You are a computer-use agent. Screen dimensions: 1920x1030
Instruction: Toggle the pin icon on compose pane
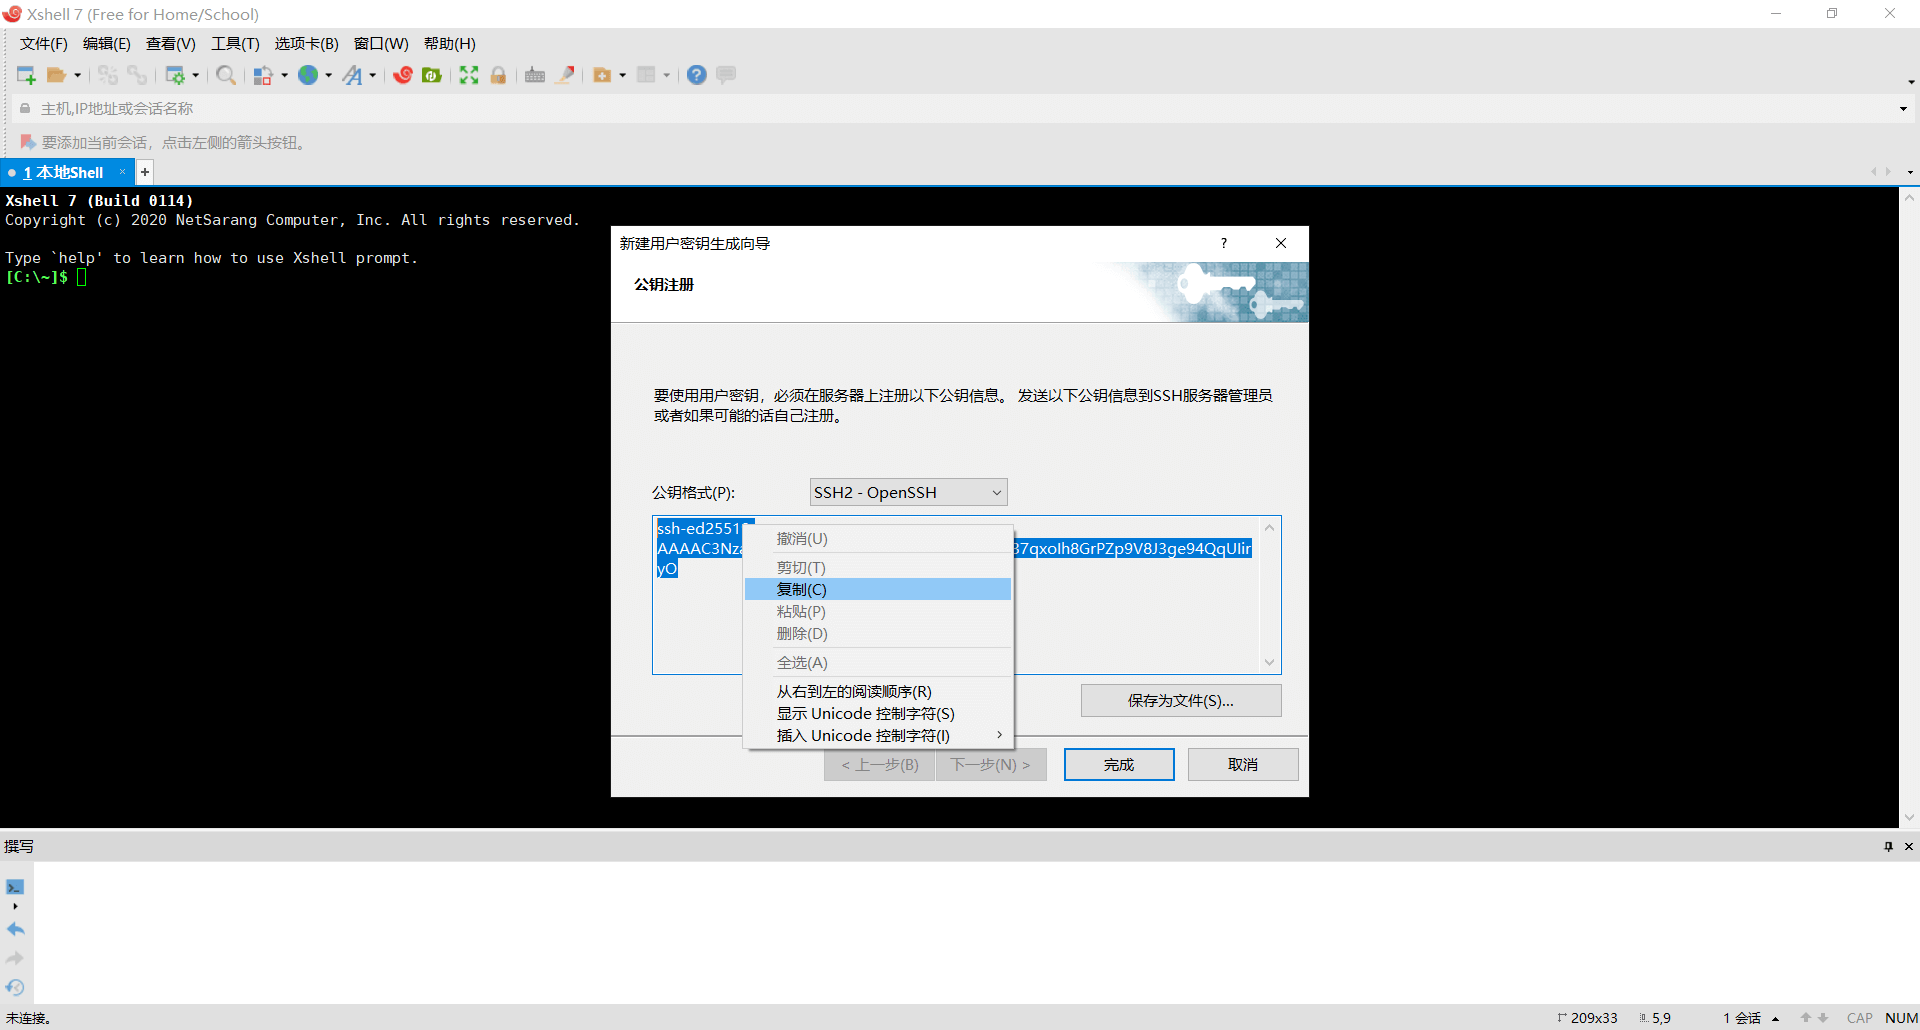pos(1888,846)
